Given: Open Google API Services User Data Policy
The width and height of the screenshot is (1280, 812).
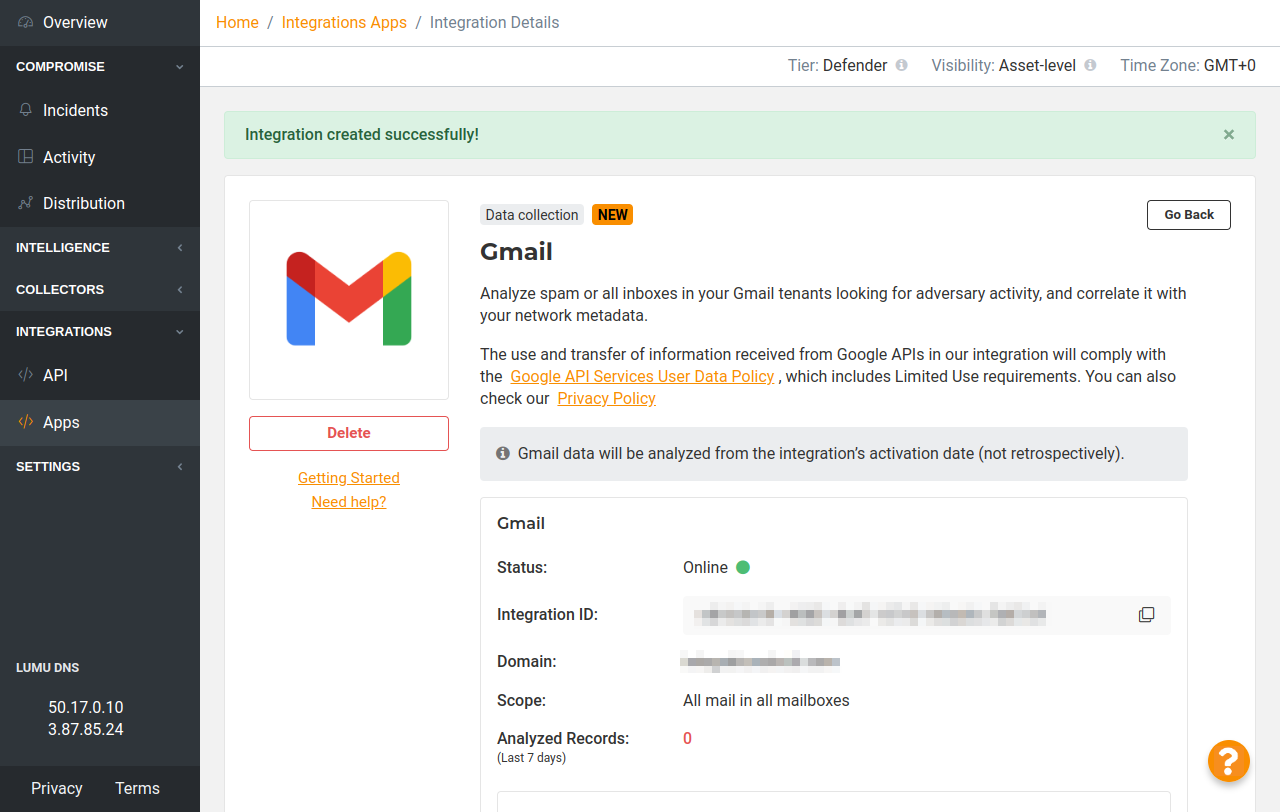Looking at the screenshot, I should coord(642,376).
